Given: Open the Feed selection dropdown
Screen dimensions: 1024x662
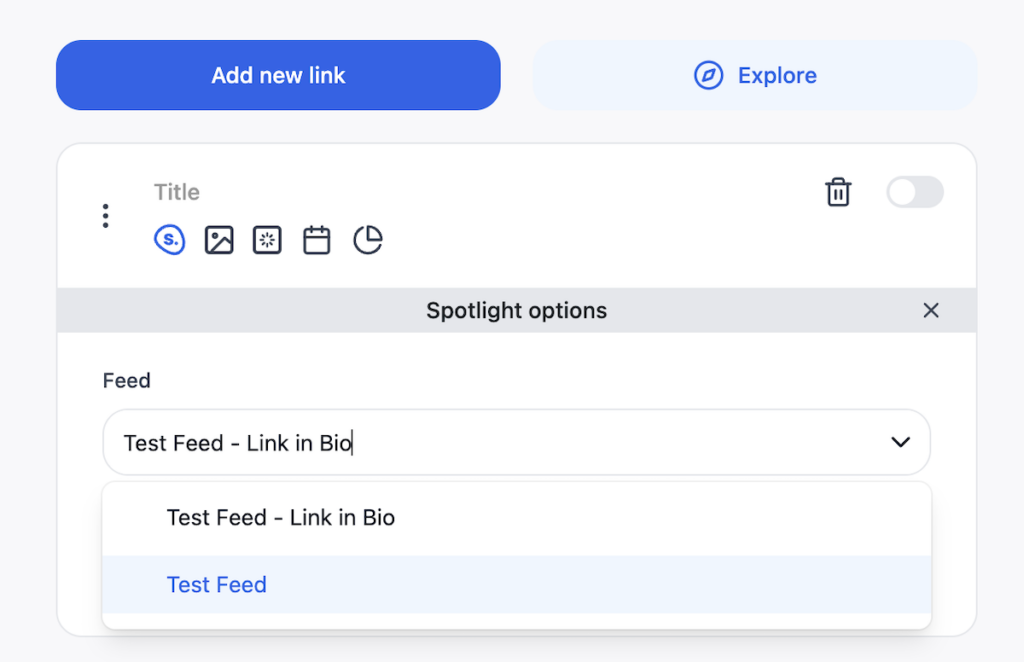Looking at the screenshot, I should click(x=516, y=441).
